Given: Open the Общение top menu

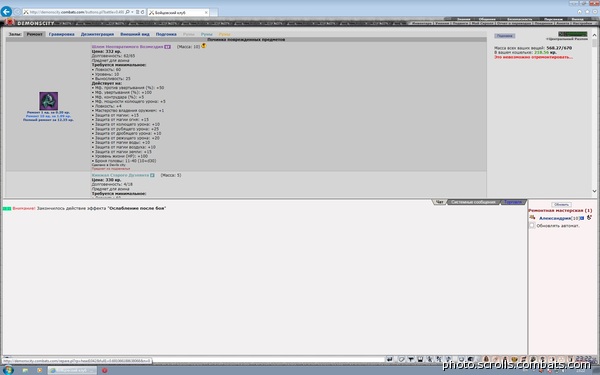Looking at the screenshot, I should [x=487, y=19].
